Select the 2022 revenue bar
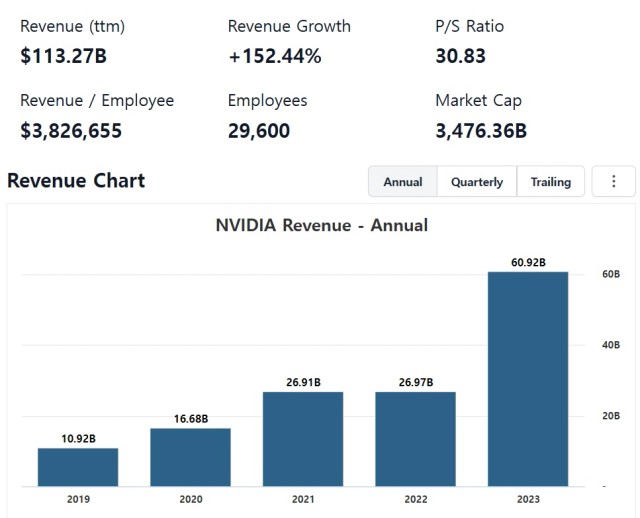The image size is (640, 518). click(416, 439)
